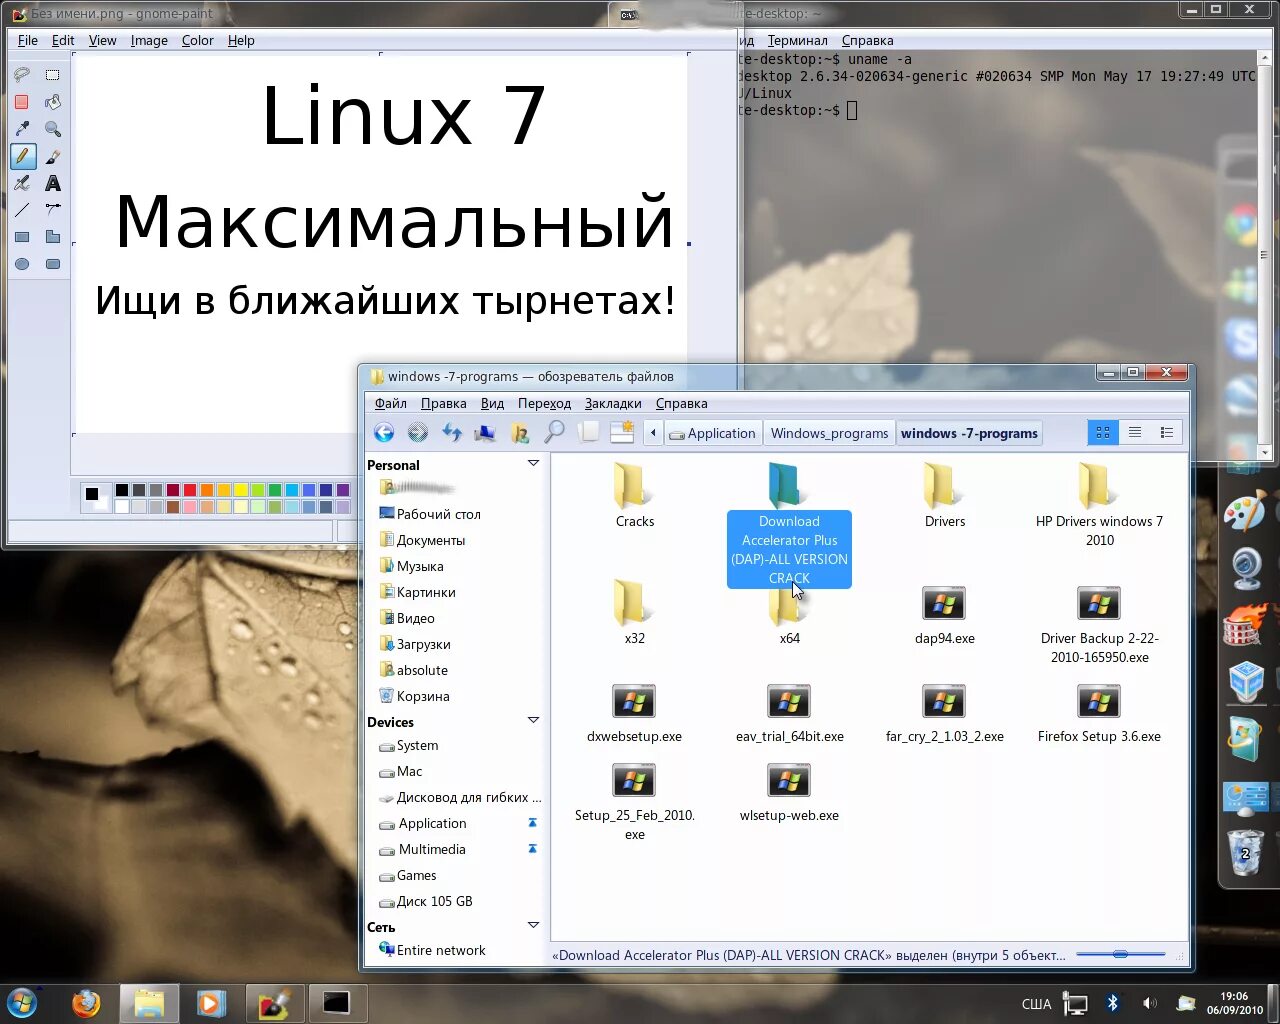This screenshot has width=1280, height=1024.
Task: Choose the polygon shape tool
Action: 53,237
